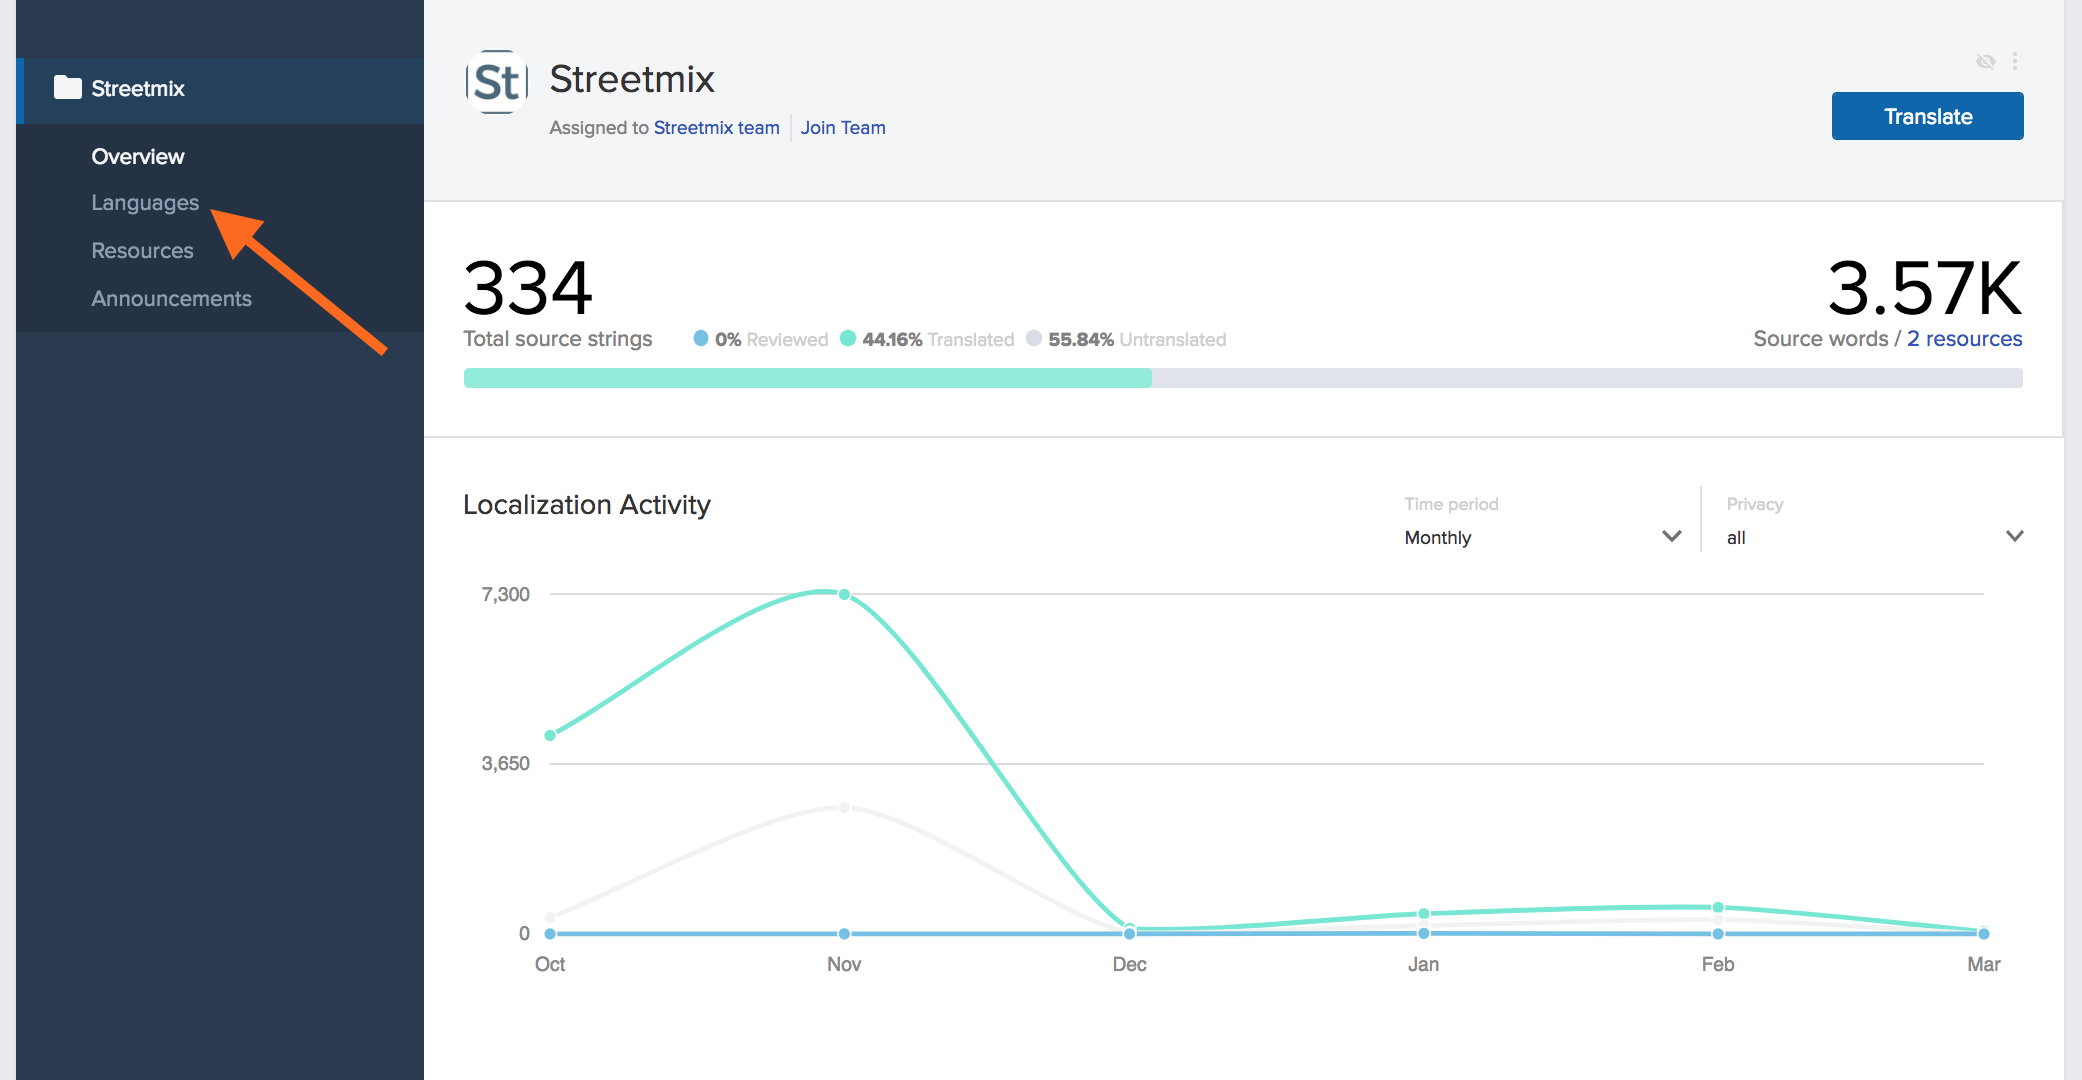Click the Oct x-axis label
The height and width of the screenshot is (1080, 2082).
coord(550,965)
